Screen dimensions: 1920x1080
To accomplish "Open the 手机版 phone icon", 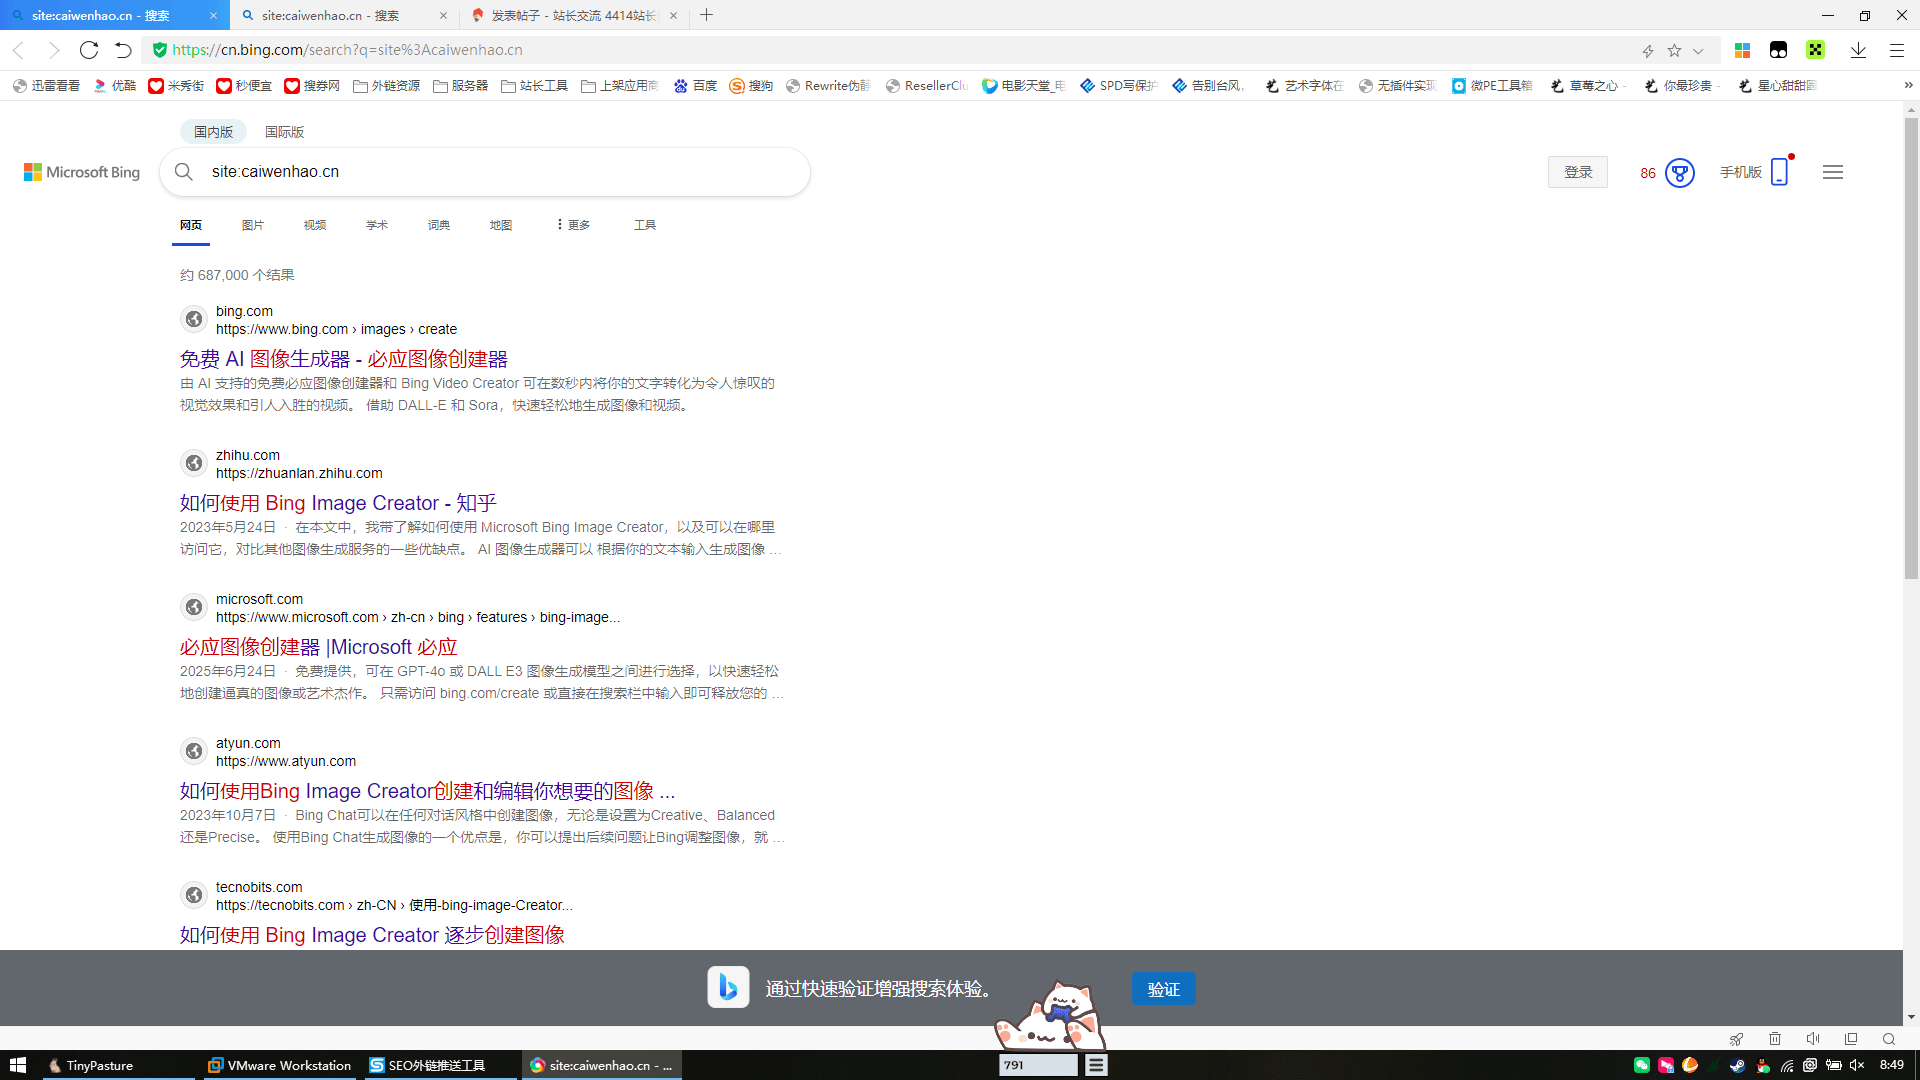I will pos(1780,172).
